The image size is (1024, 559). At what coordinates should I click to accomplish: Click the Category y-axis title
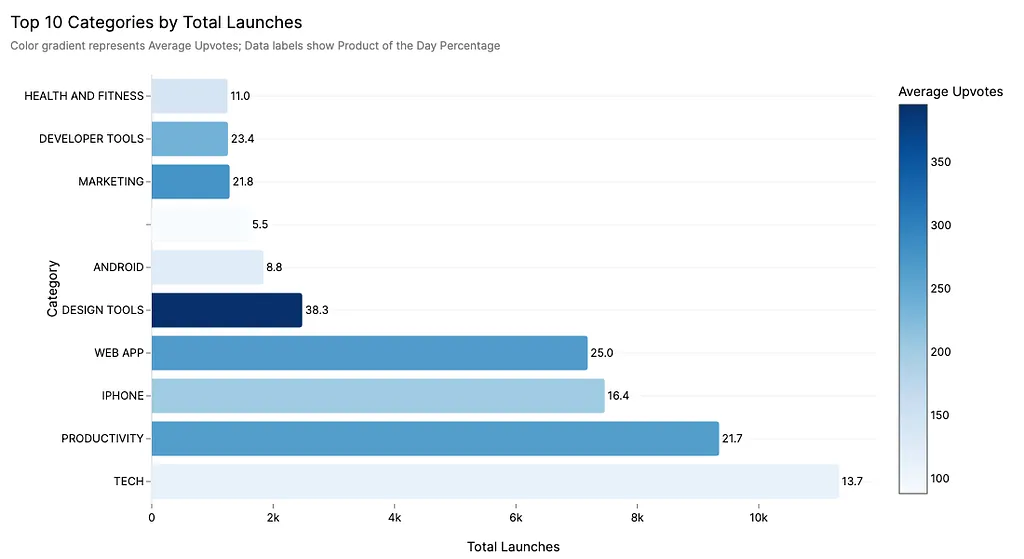coord(52,289)
